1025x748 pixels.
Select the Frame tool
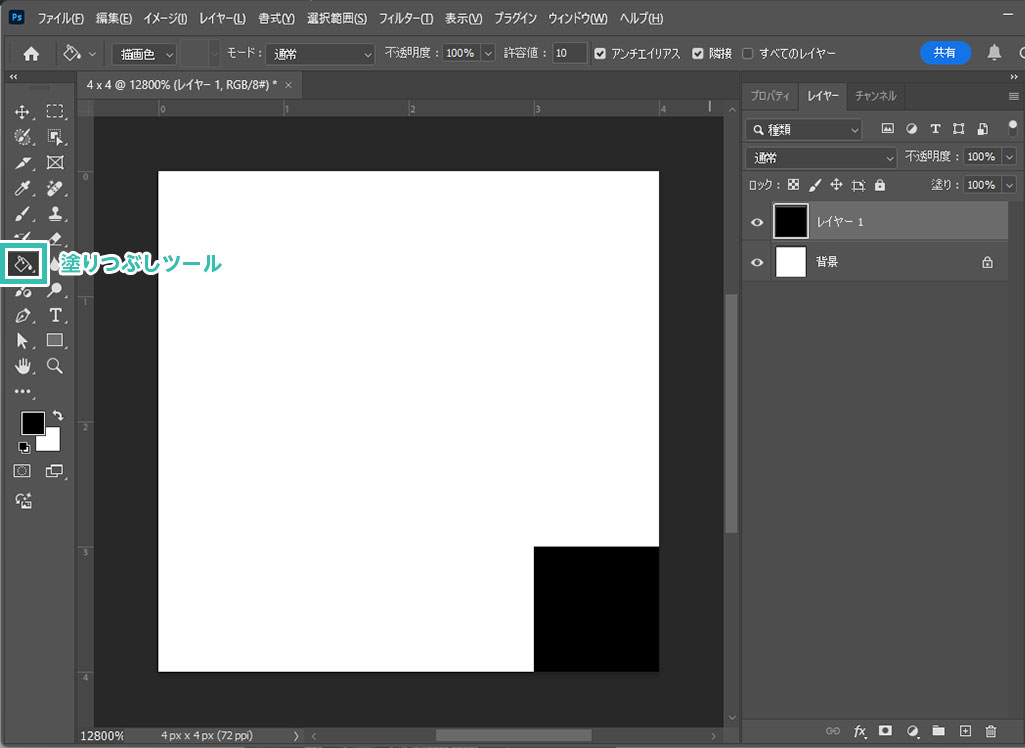click(55, 163)
